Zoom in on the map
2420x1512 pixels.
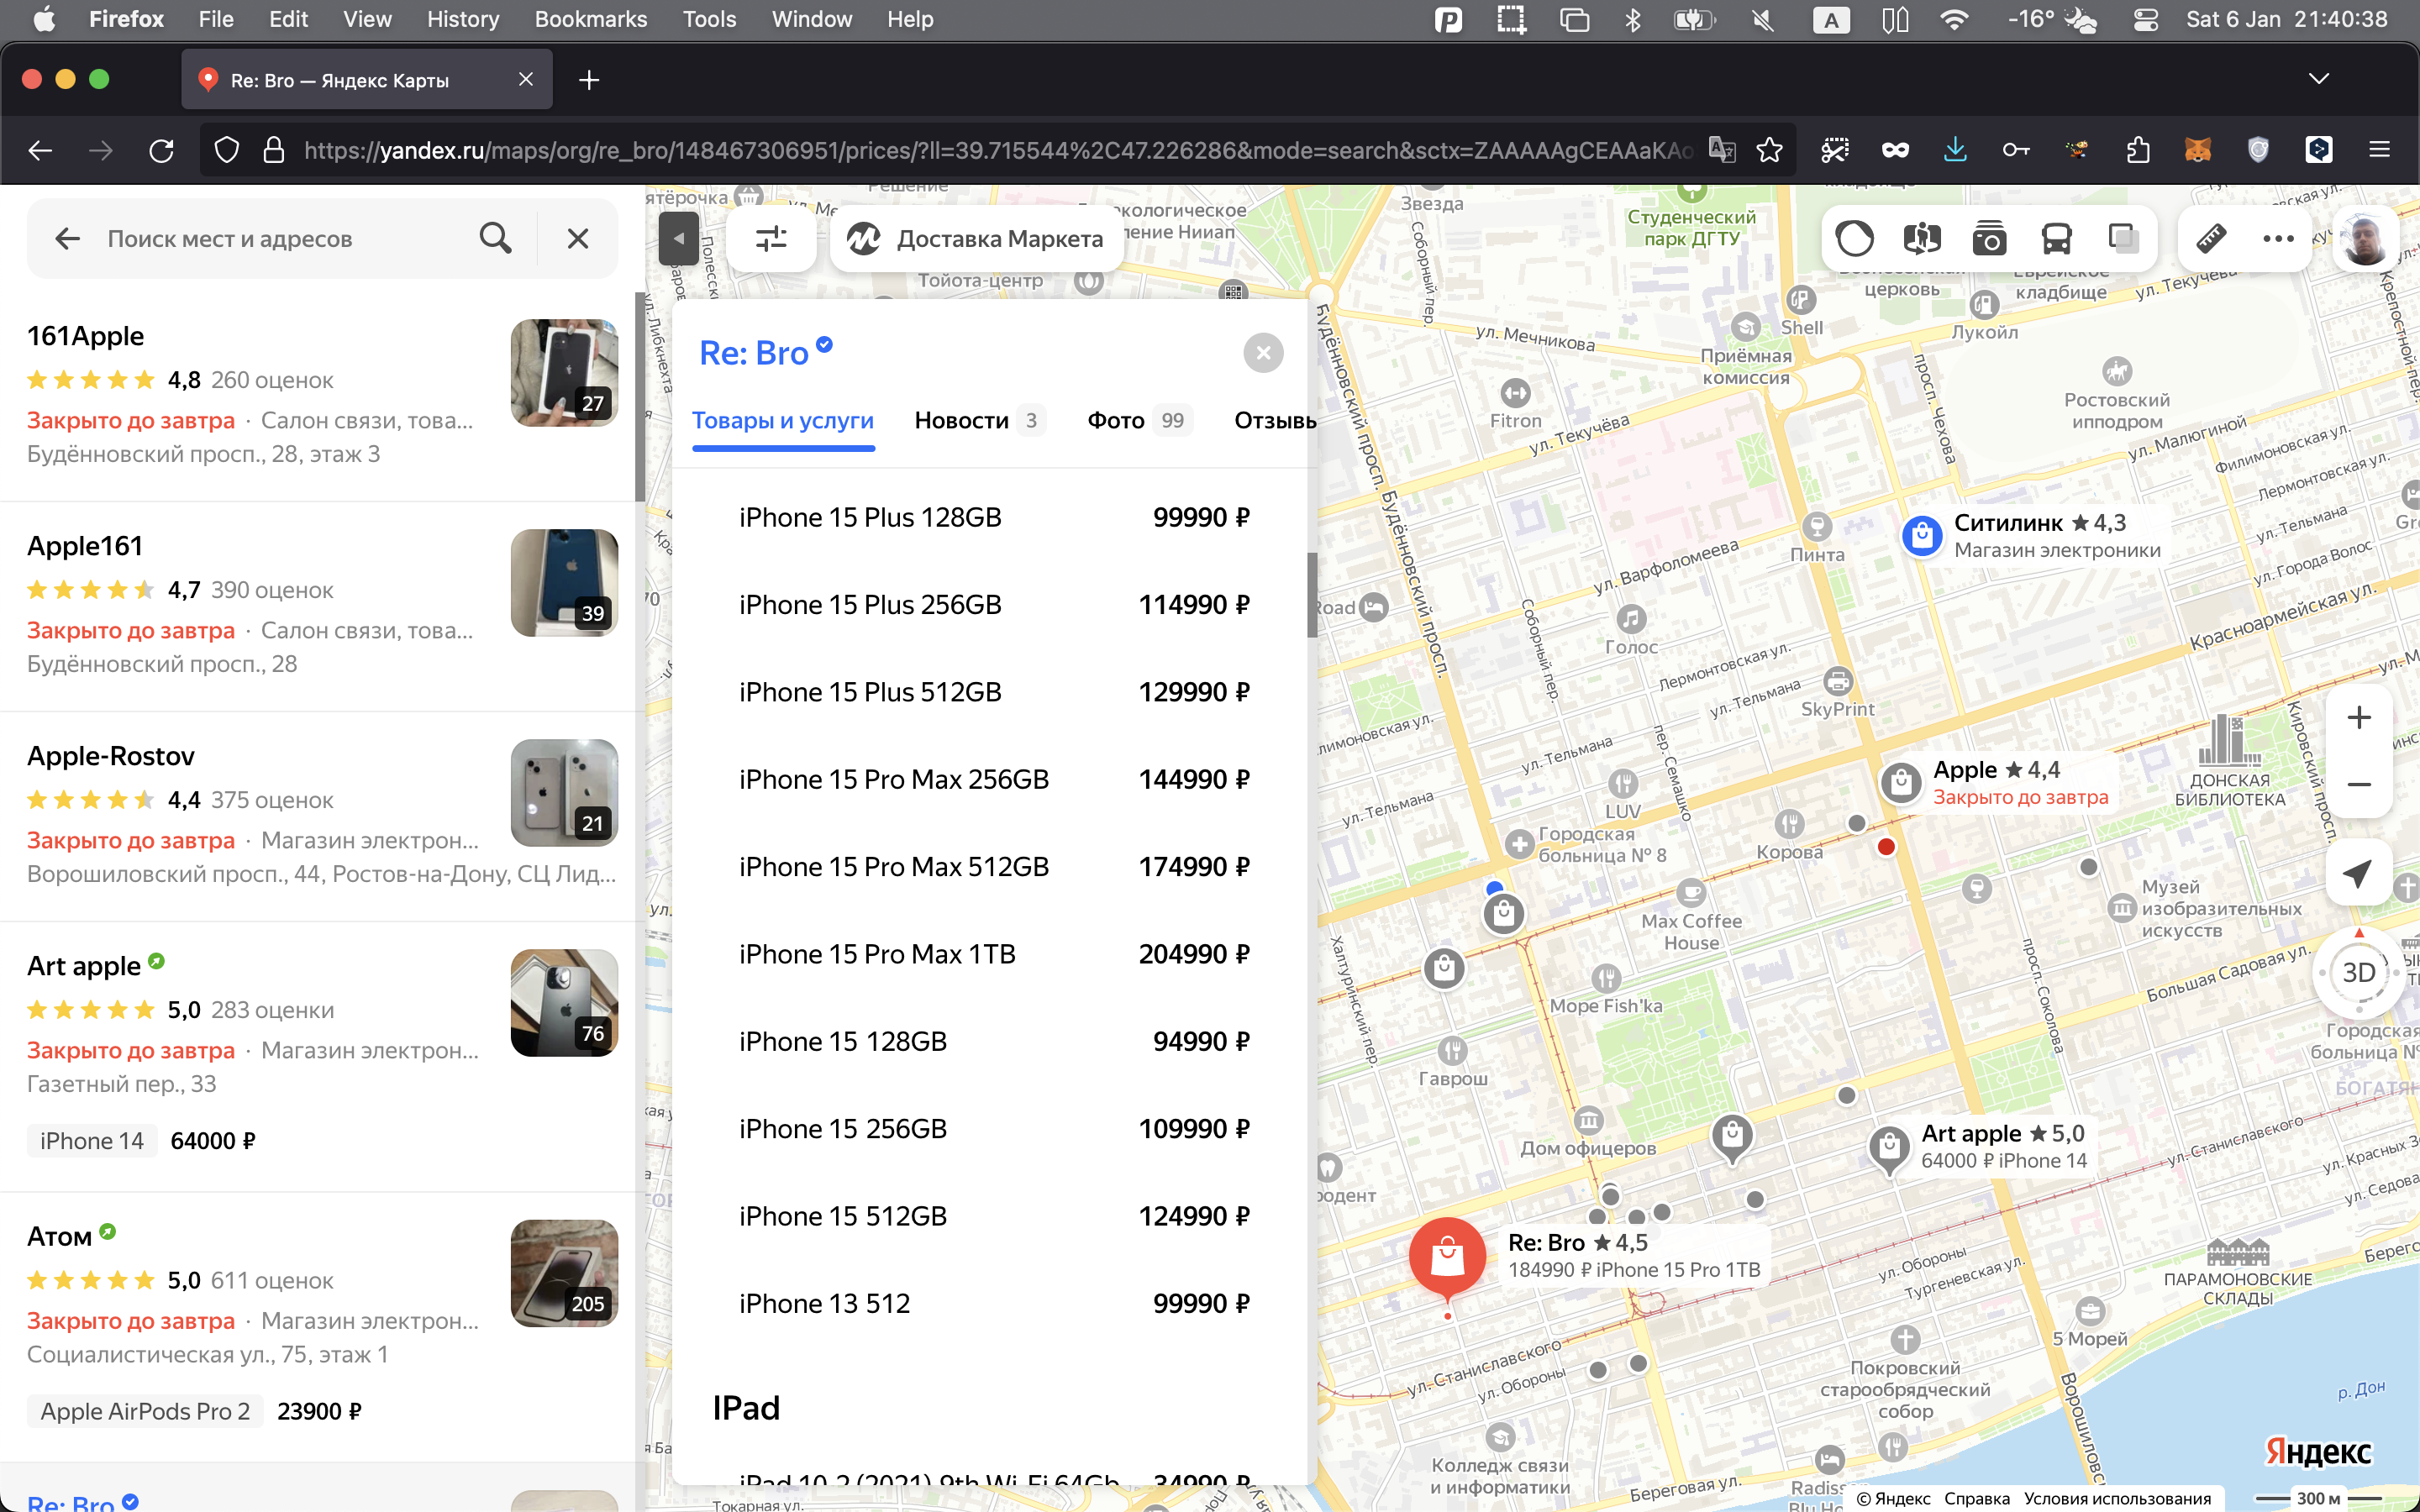[x=2359, y=717]
